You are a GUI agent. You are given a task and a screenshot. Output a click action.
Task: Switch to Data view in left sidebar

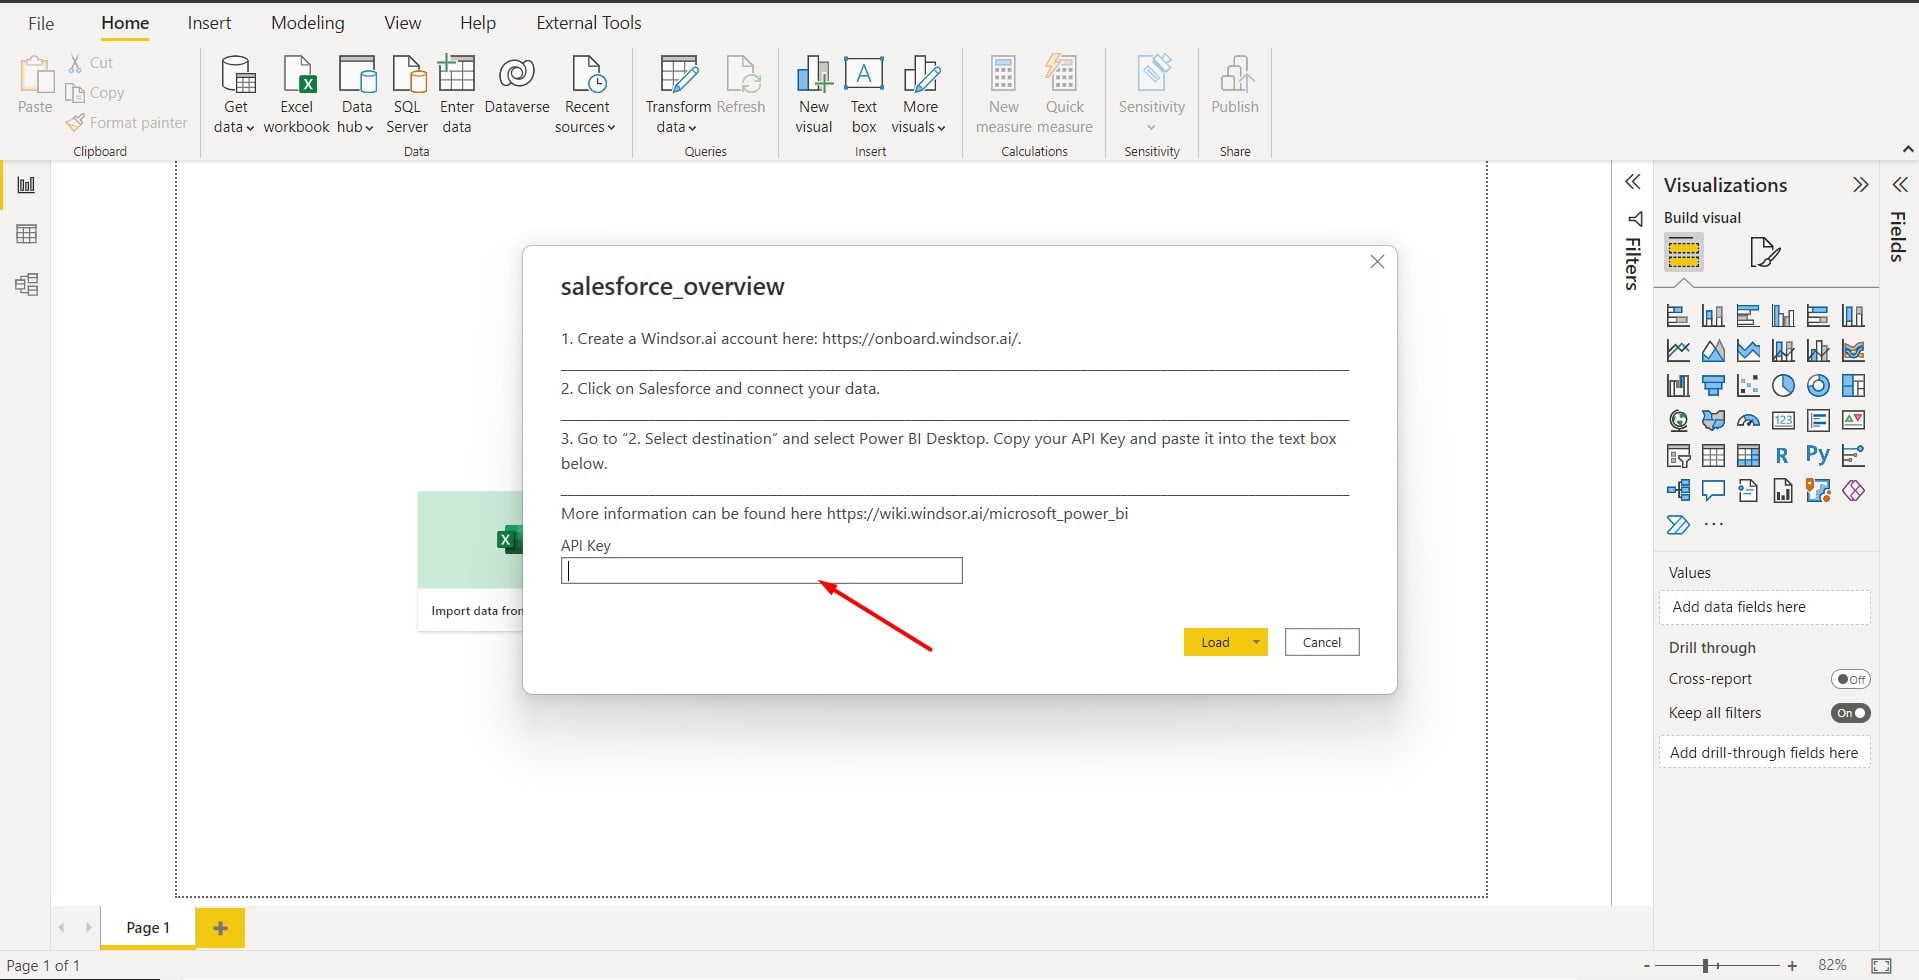coord(26,234)
